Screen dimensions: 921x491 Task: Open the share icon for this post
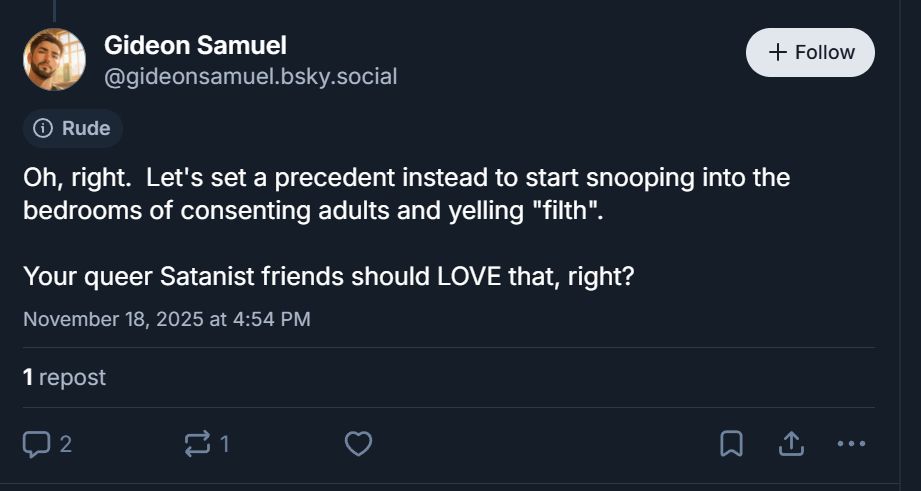pyautogui.click(x=791, y=443)
